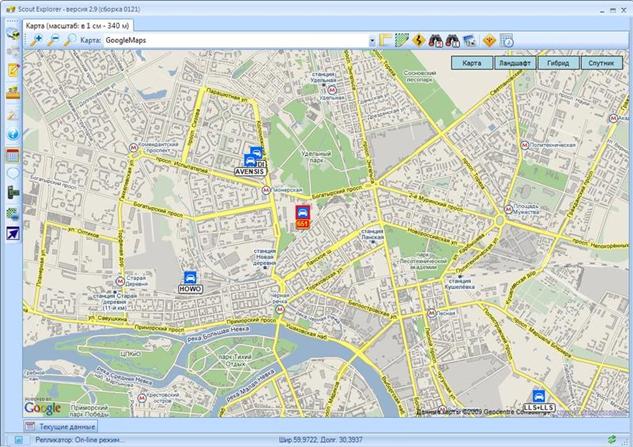Click the zoom in magnifier icon
The image size is (633, 447).
click(36, 40)
